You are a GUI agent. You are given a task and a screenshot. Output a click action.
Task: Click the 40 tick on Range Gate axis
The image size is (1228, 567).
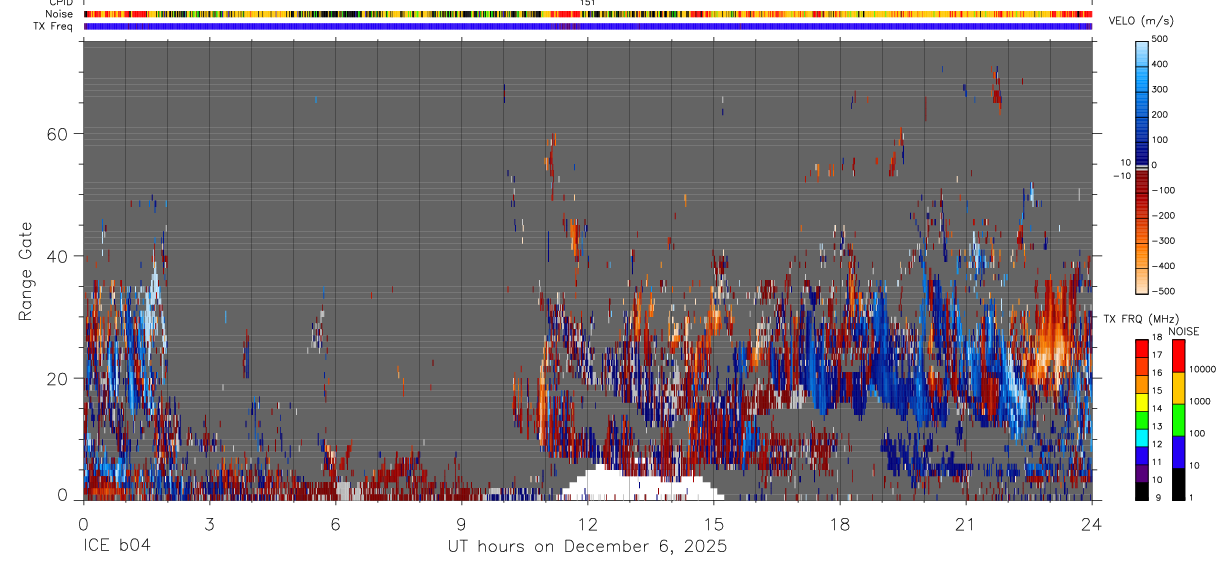[56, 256]
